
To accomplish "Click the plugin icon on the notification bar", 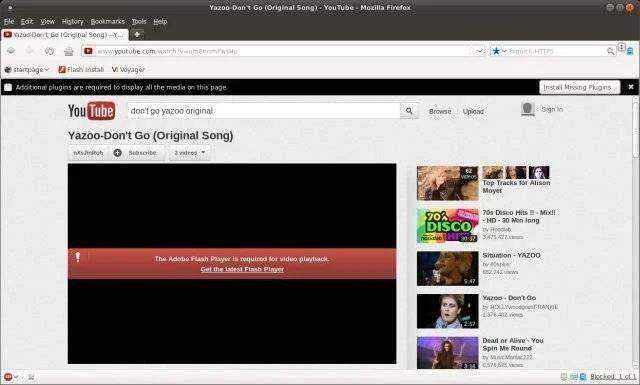I will (8, 87).
